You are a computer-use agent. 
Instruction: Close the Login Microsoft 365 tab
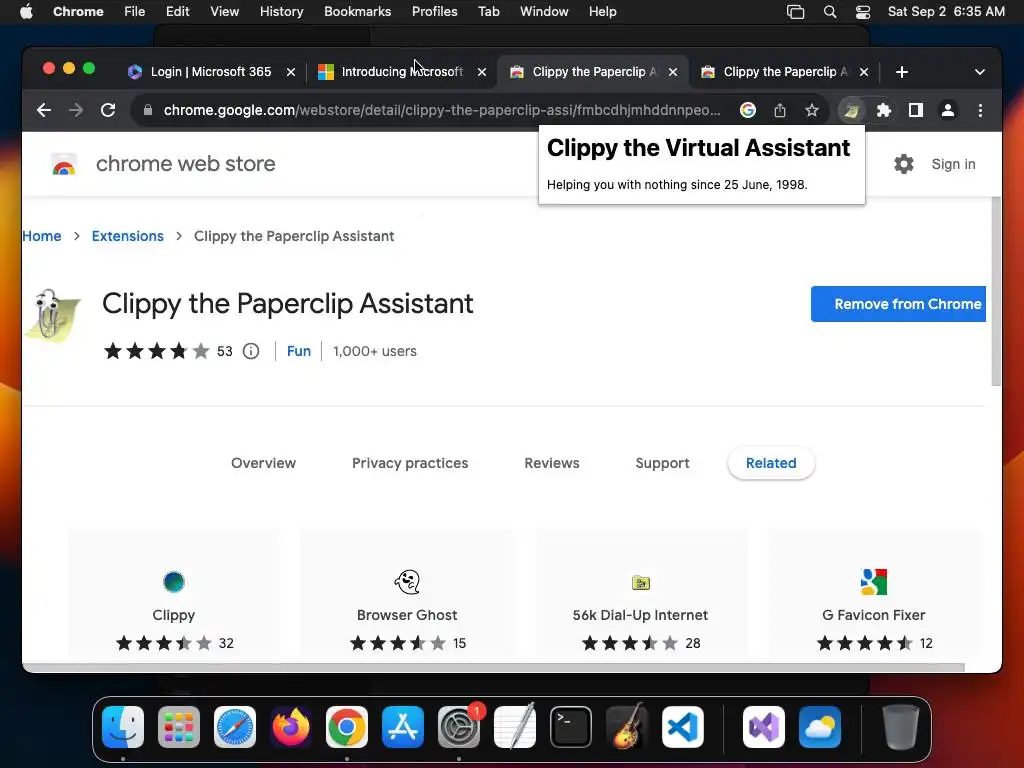click(291, 72)
